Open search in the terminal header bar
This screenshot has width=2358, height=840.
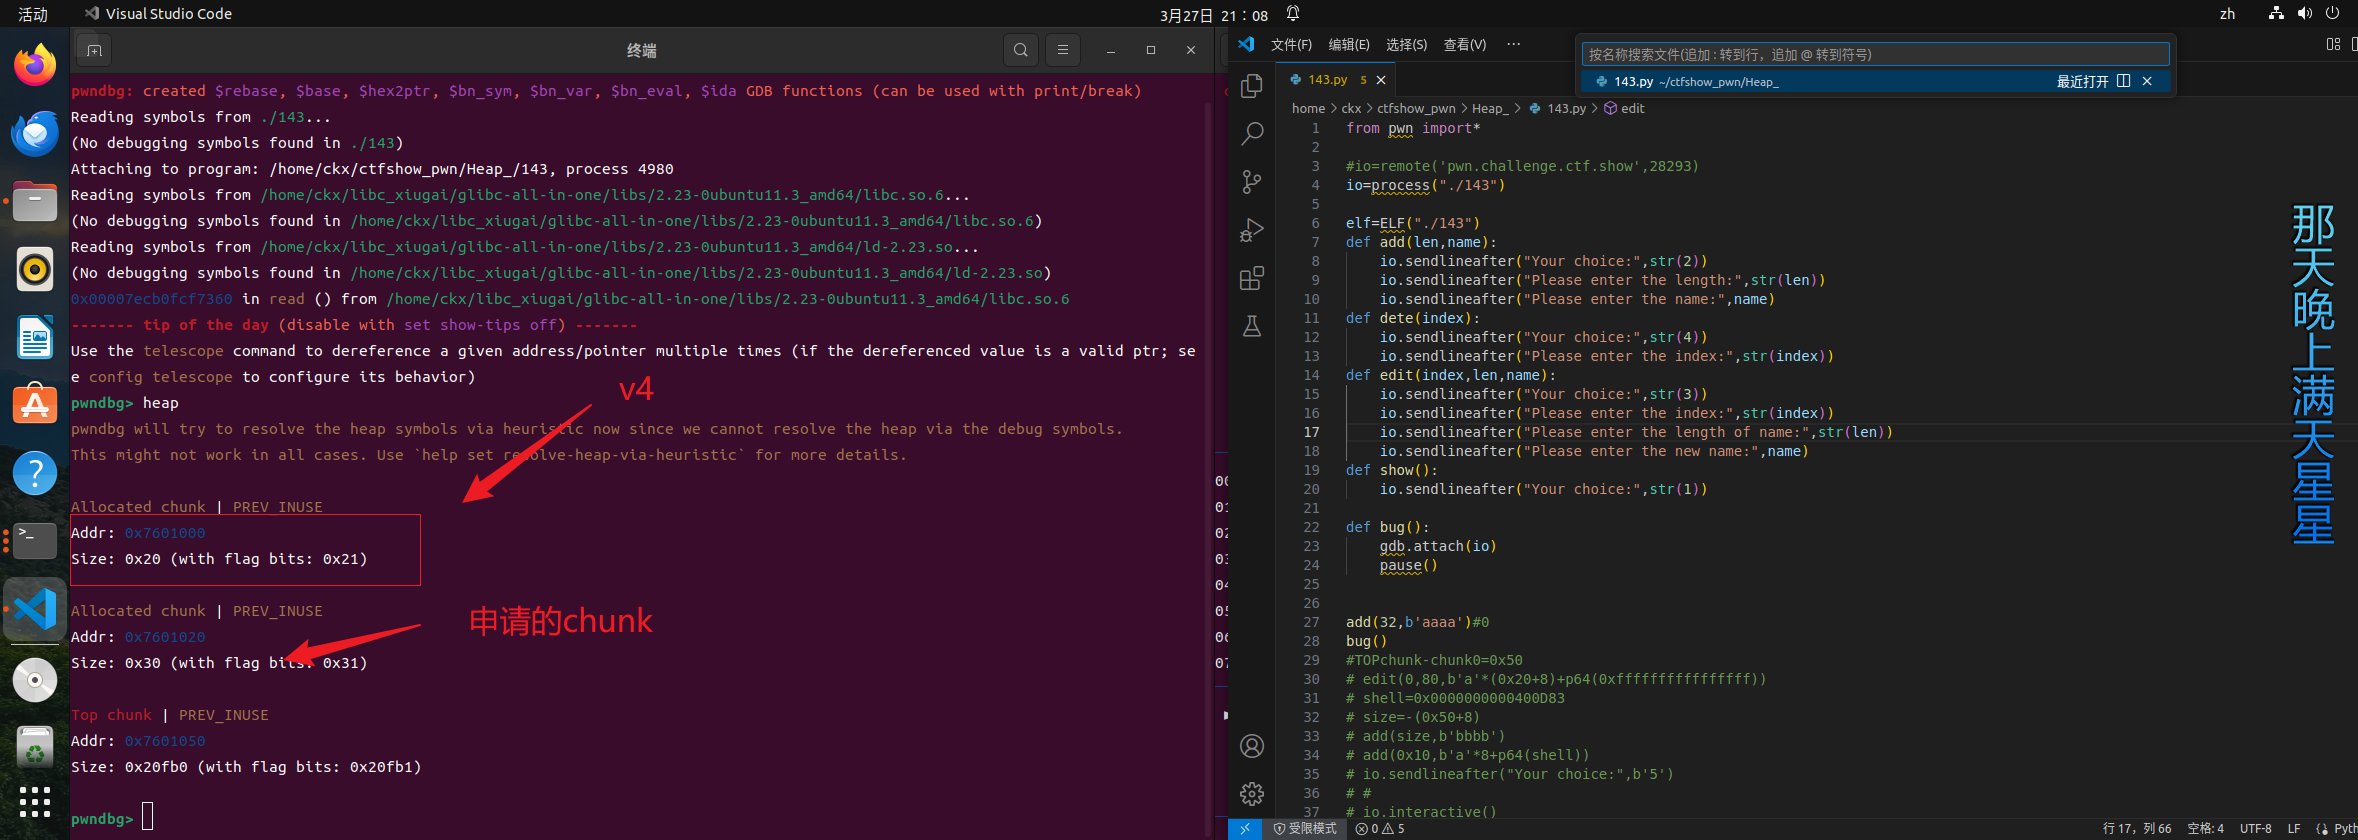[1020, 50]
